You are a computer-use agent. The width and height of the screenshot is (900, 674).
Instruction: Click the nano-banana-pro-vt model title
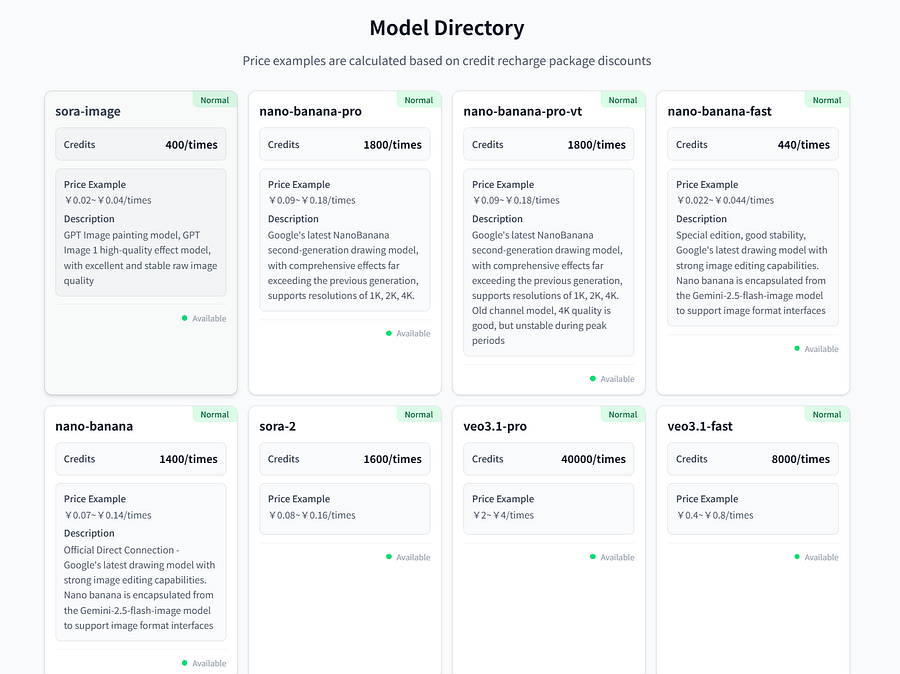tap(523, 111)
